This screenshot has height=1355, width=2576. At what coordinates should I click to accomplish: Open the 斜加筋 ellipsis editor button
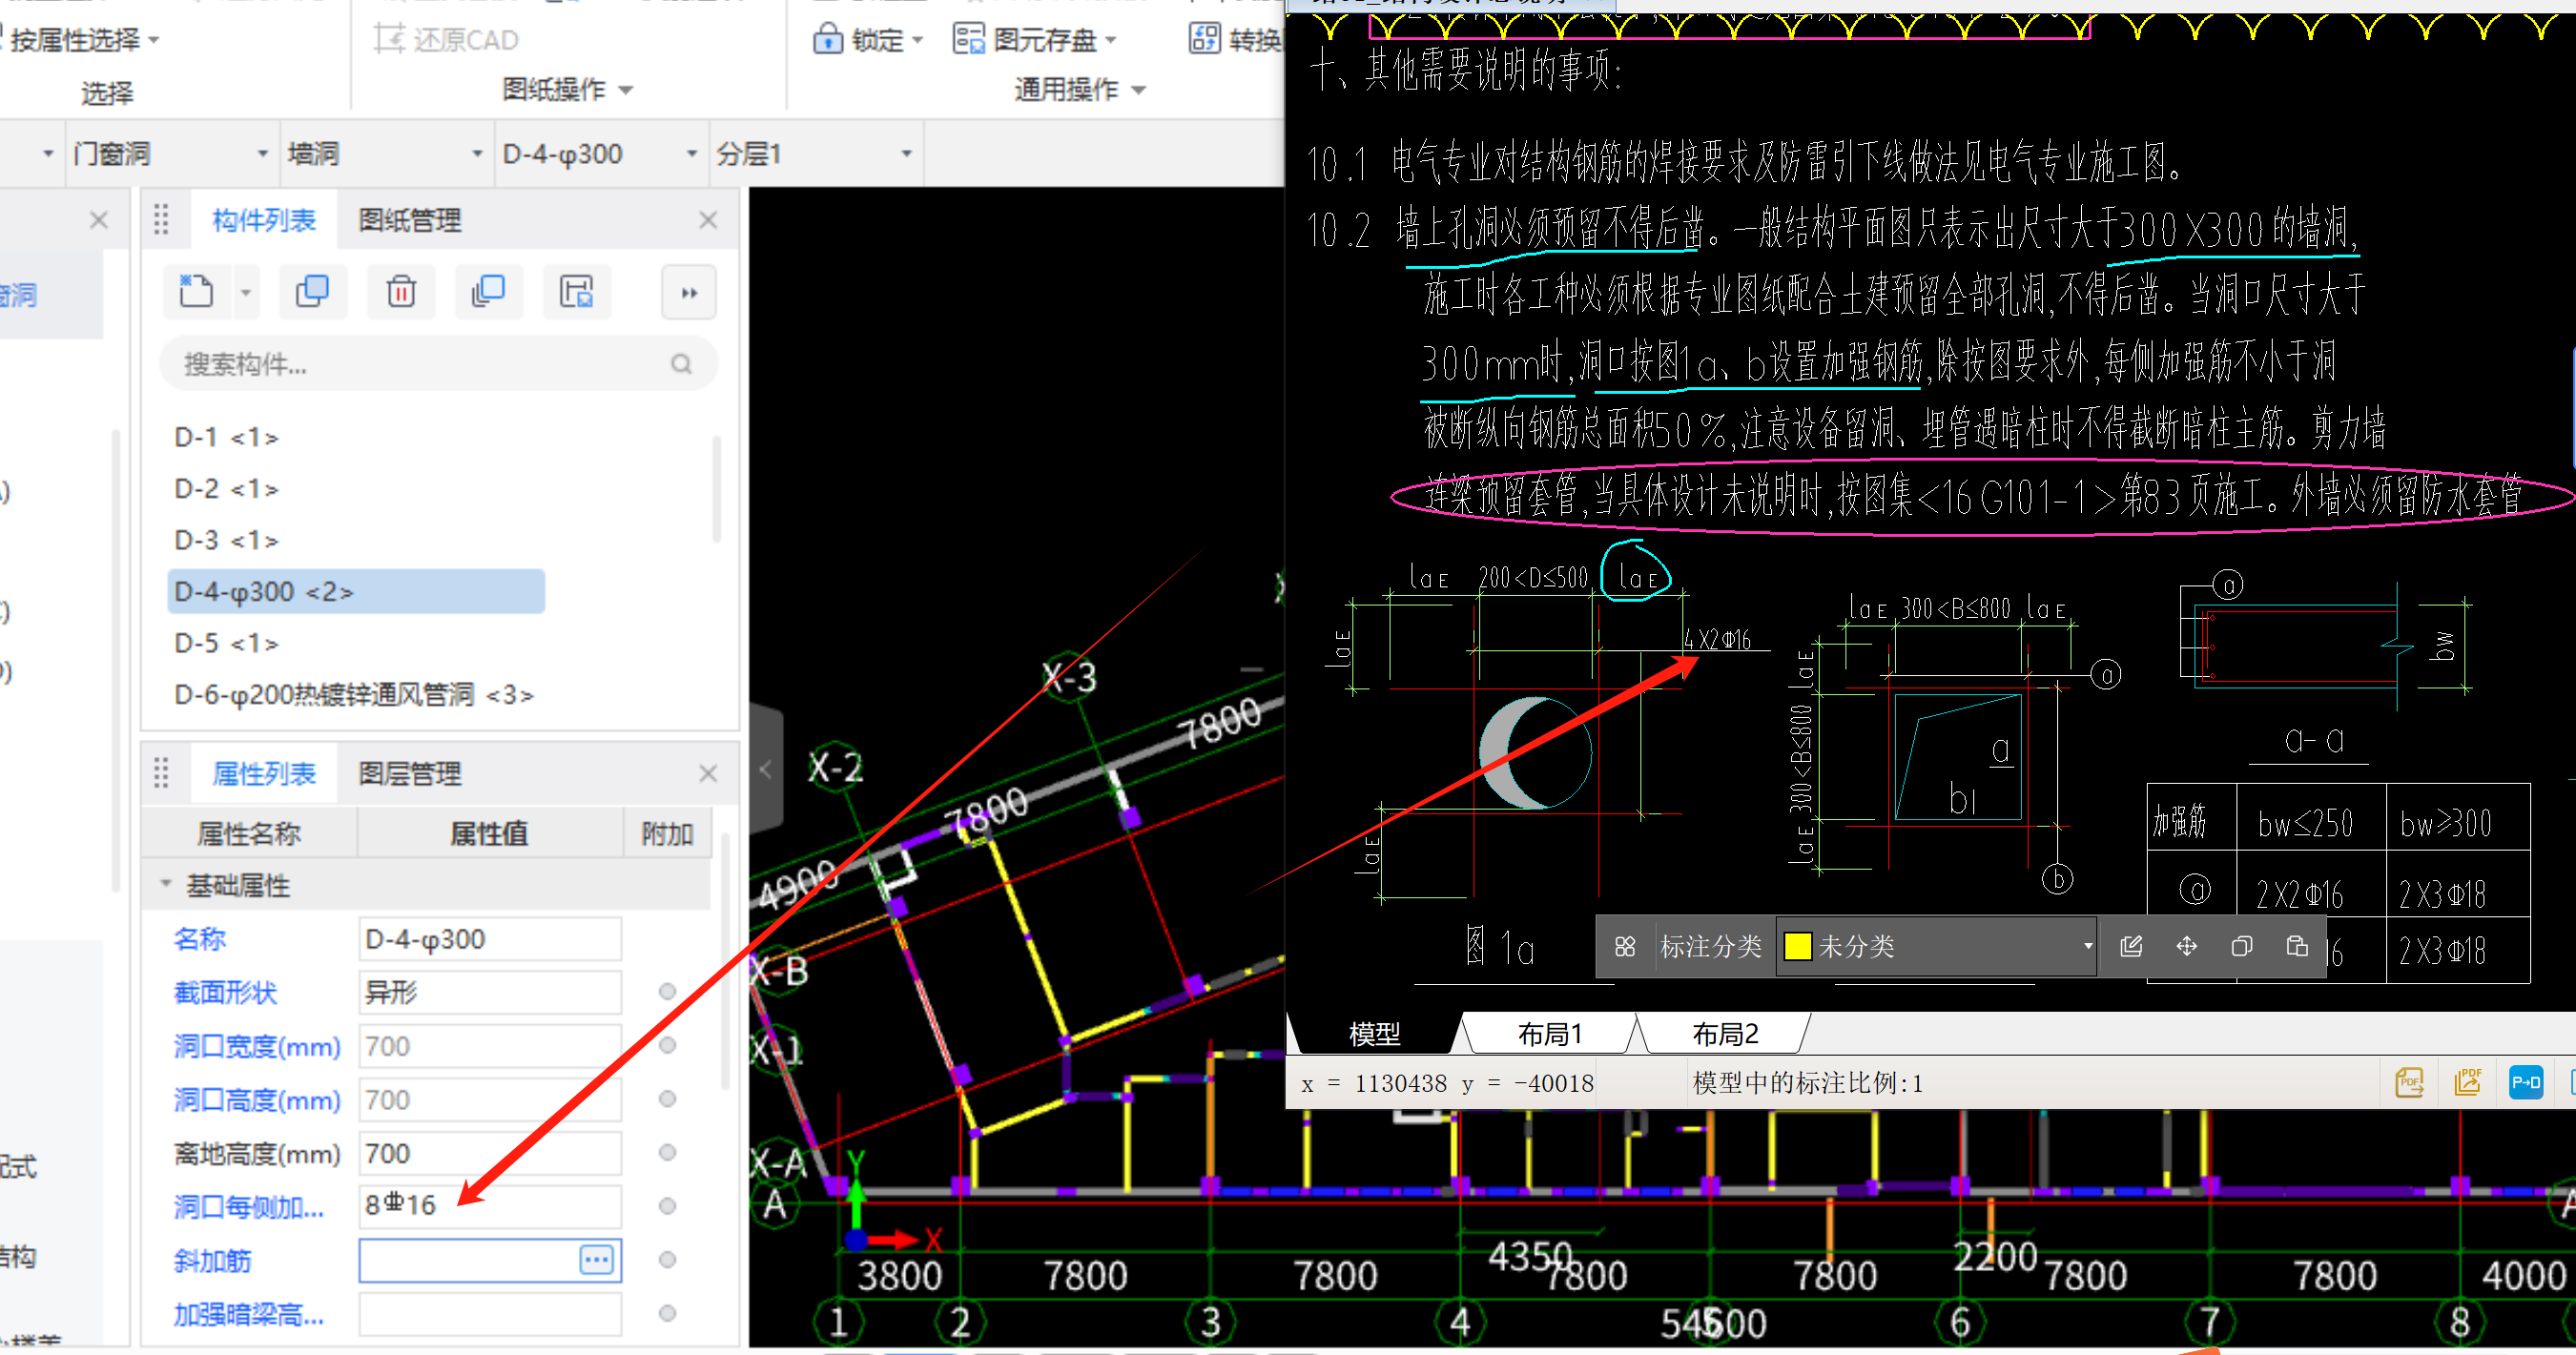click(597, 1260)
